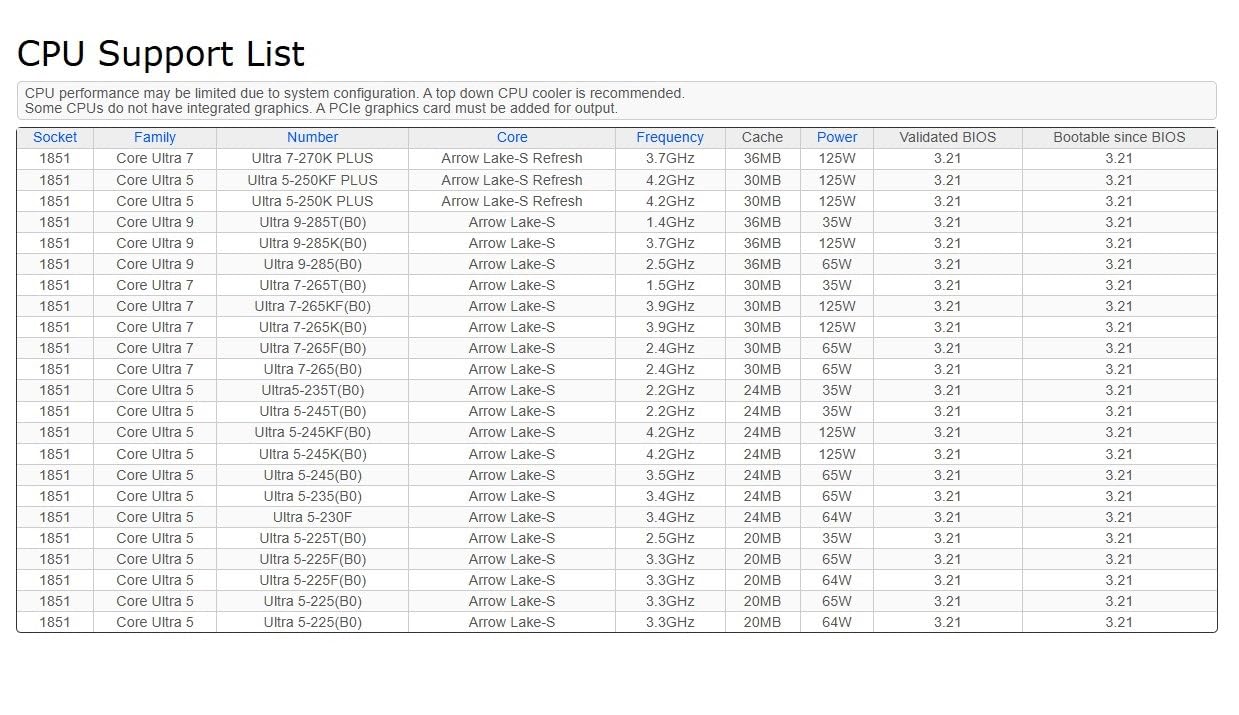The image size is (1239, 715).
Task: Click 64W in the Ultra 5-230F row
Action: 837,517
